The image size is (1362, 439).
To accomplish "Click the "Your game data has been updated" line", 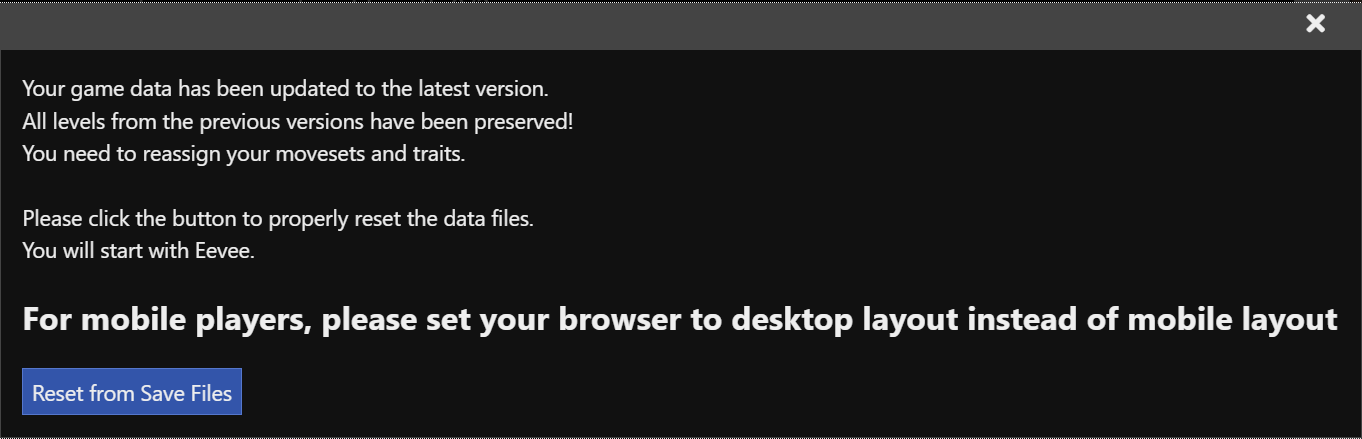I will [x=285, y=88].
